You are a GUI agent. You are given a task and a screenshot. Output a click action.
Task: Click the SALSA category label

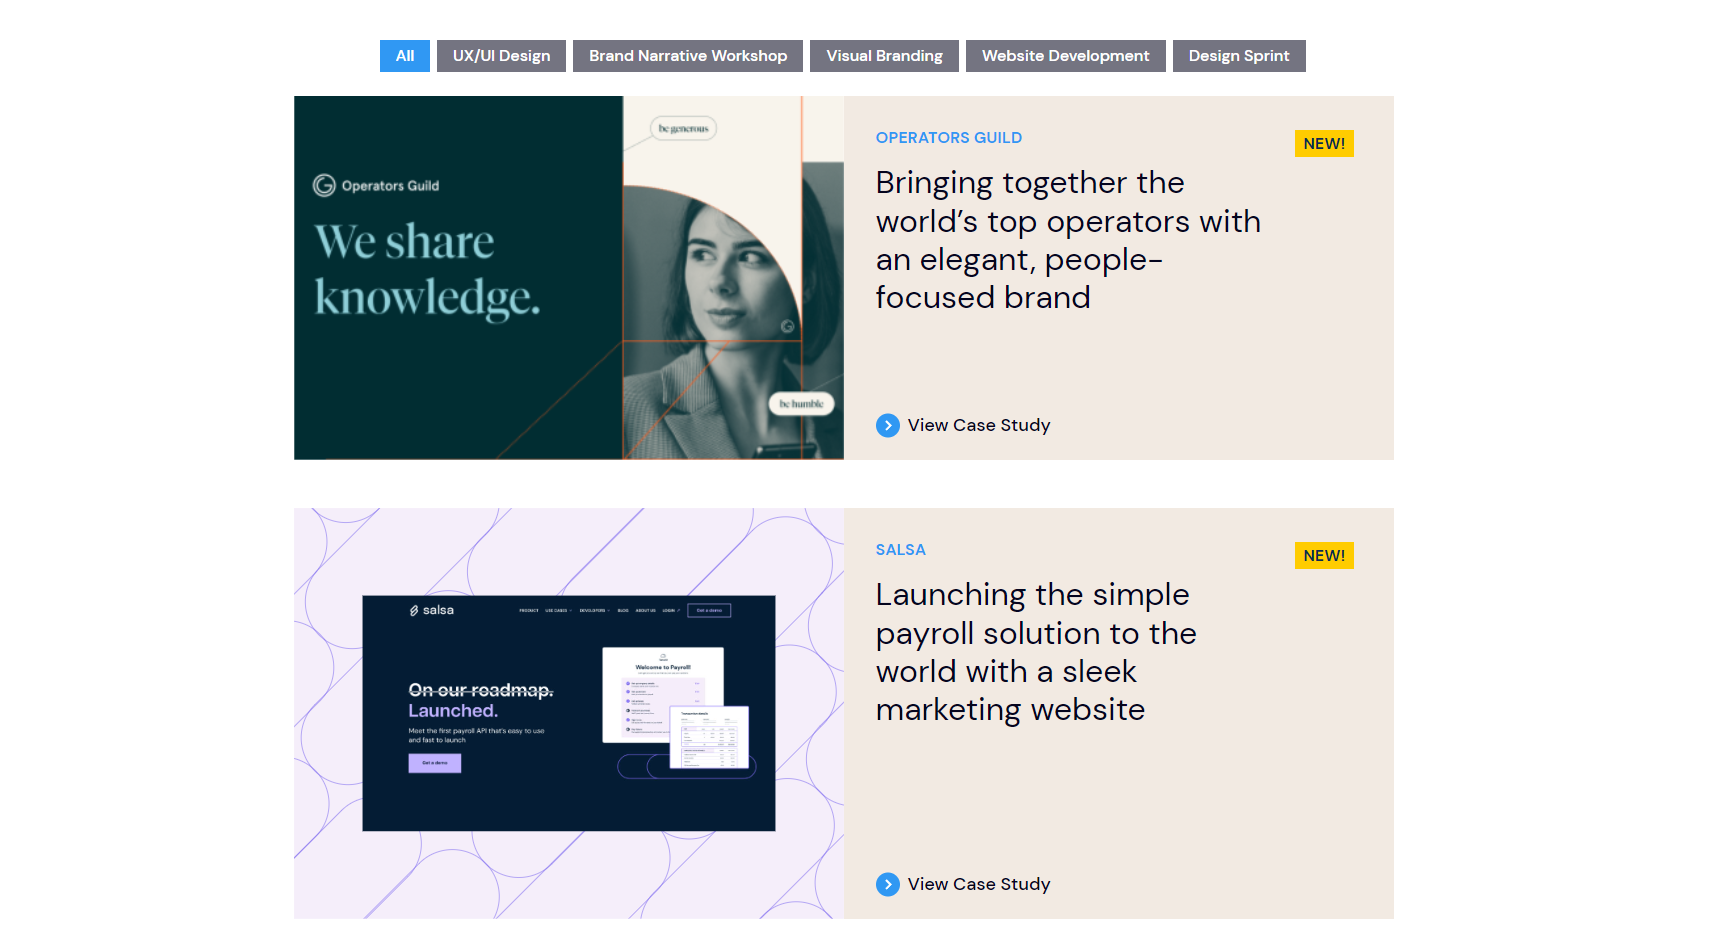tap(901, 550)
